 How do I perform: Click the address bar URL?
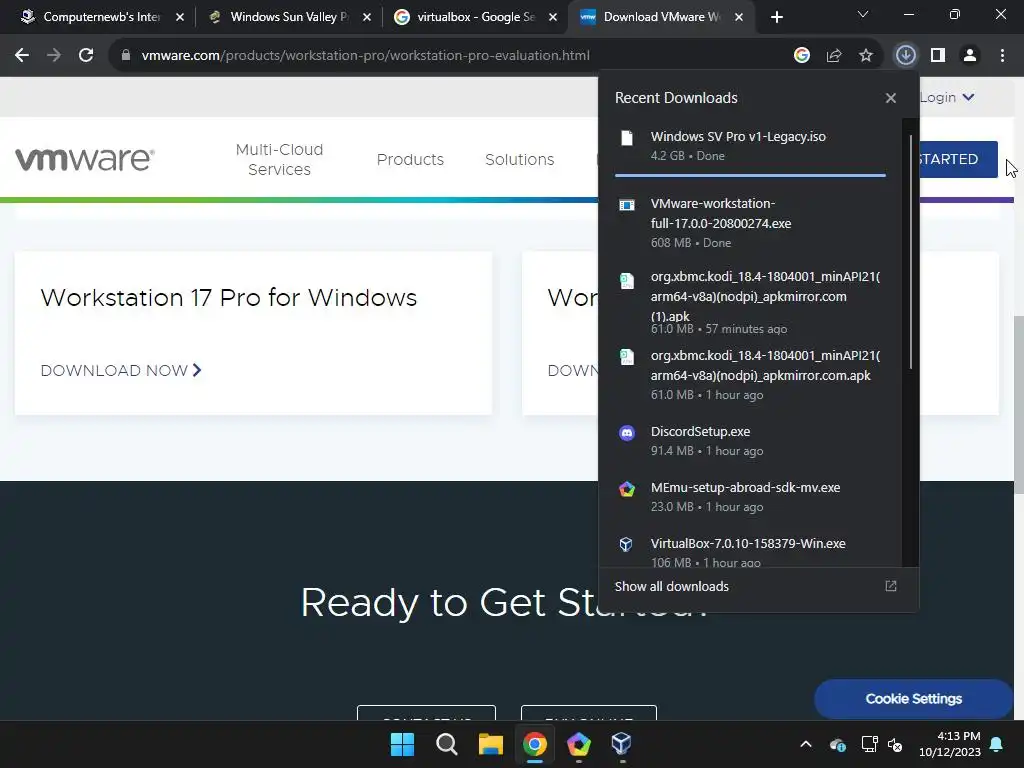coord(365,56)
